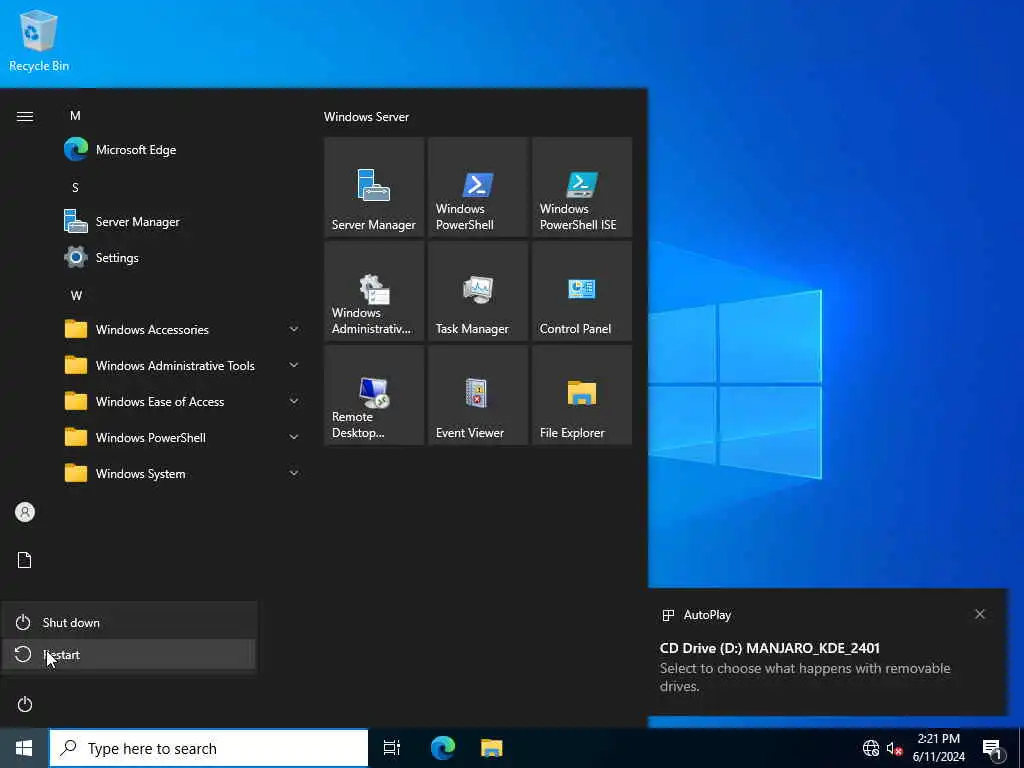
Task: Open the Action Center notification icon
Action: pos(993,748)
